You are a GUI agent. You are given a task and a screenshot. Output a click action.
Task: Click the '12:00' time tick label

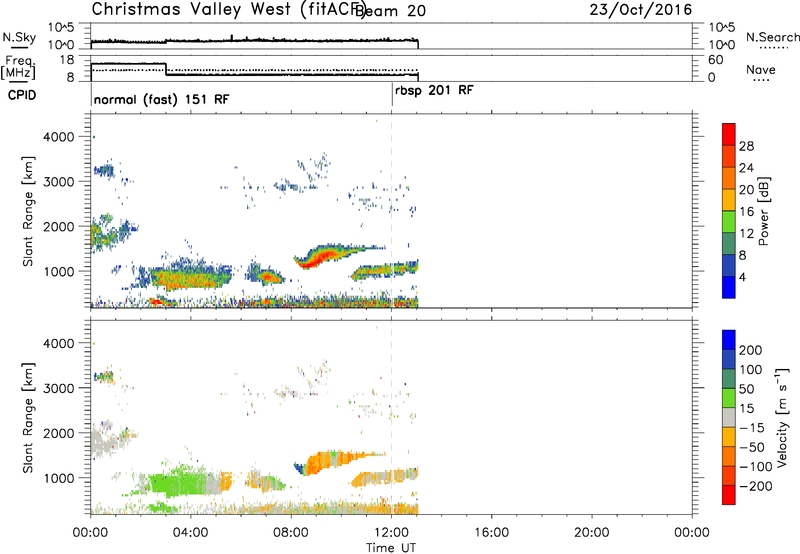(391, 533)
